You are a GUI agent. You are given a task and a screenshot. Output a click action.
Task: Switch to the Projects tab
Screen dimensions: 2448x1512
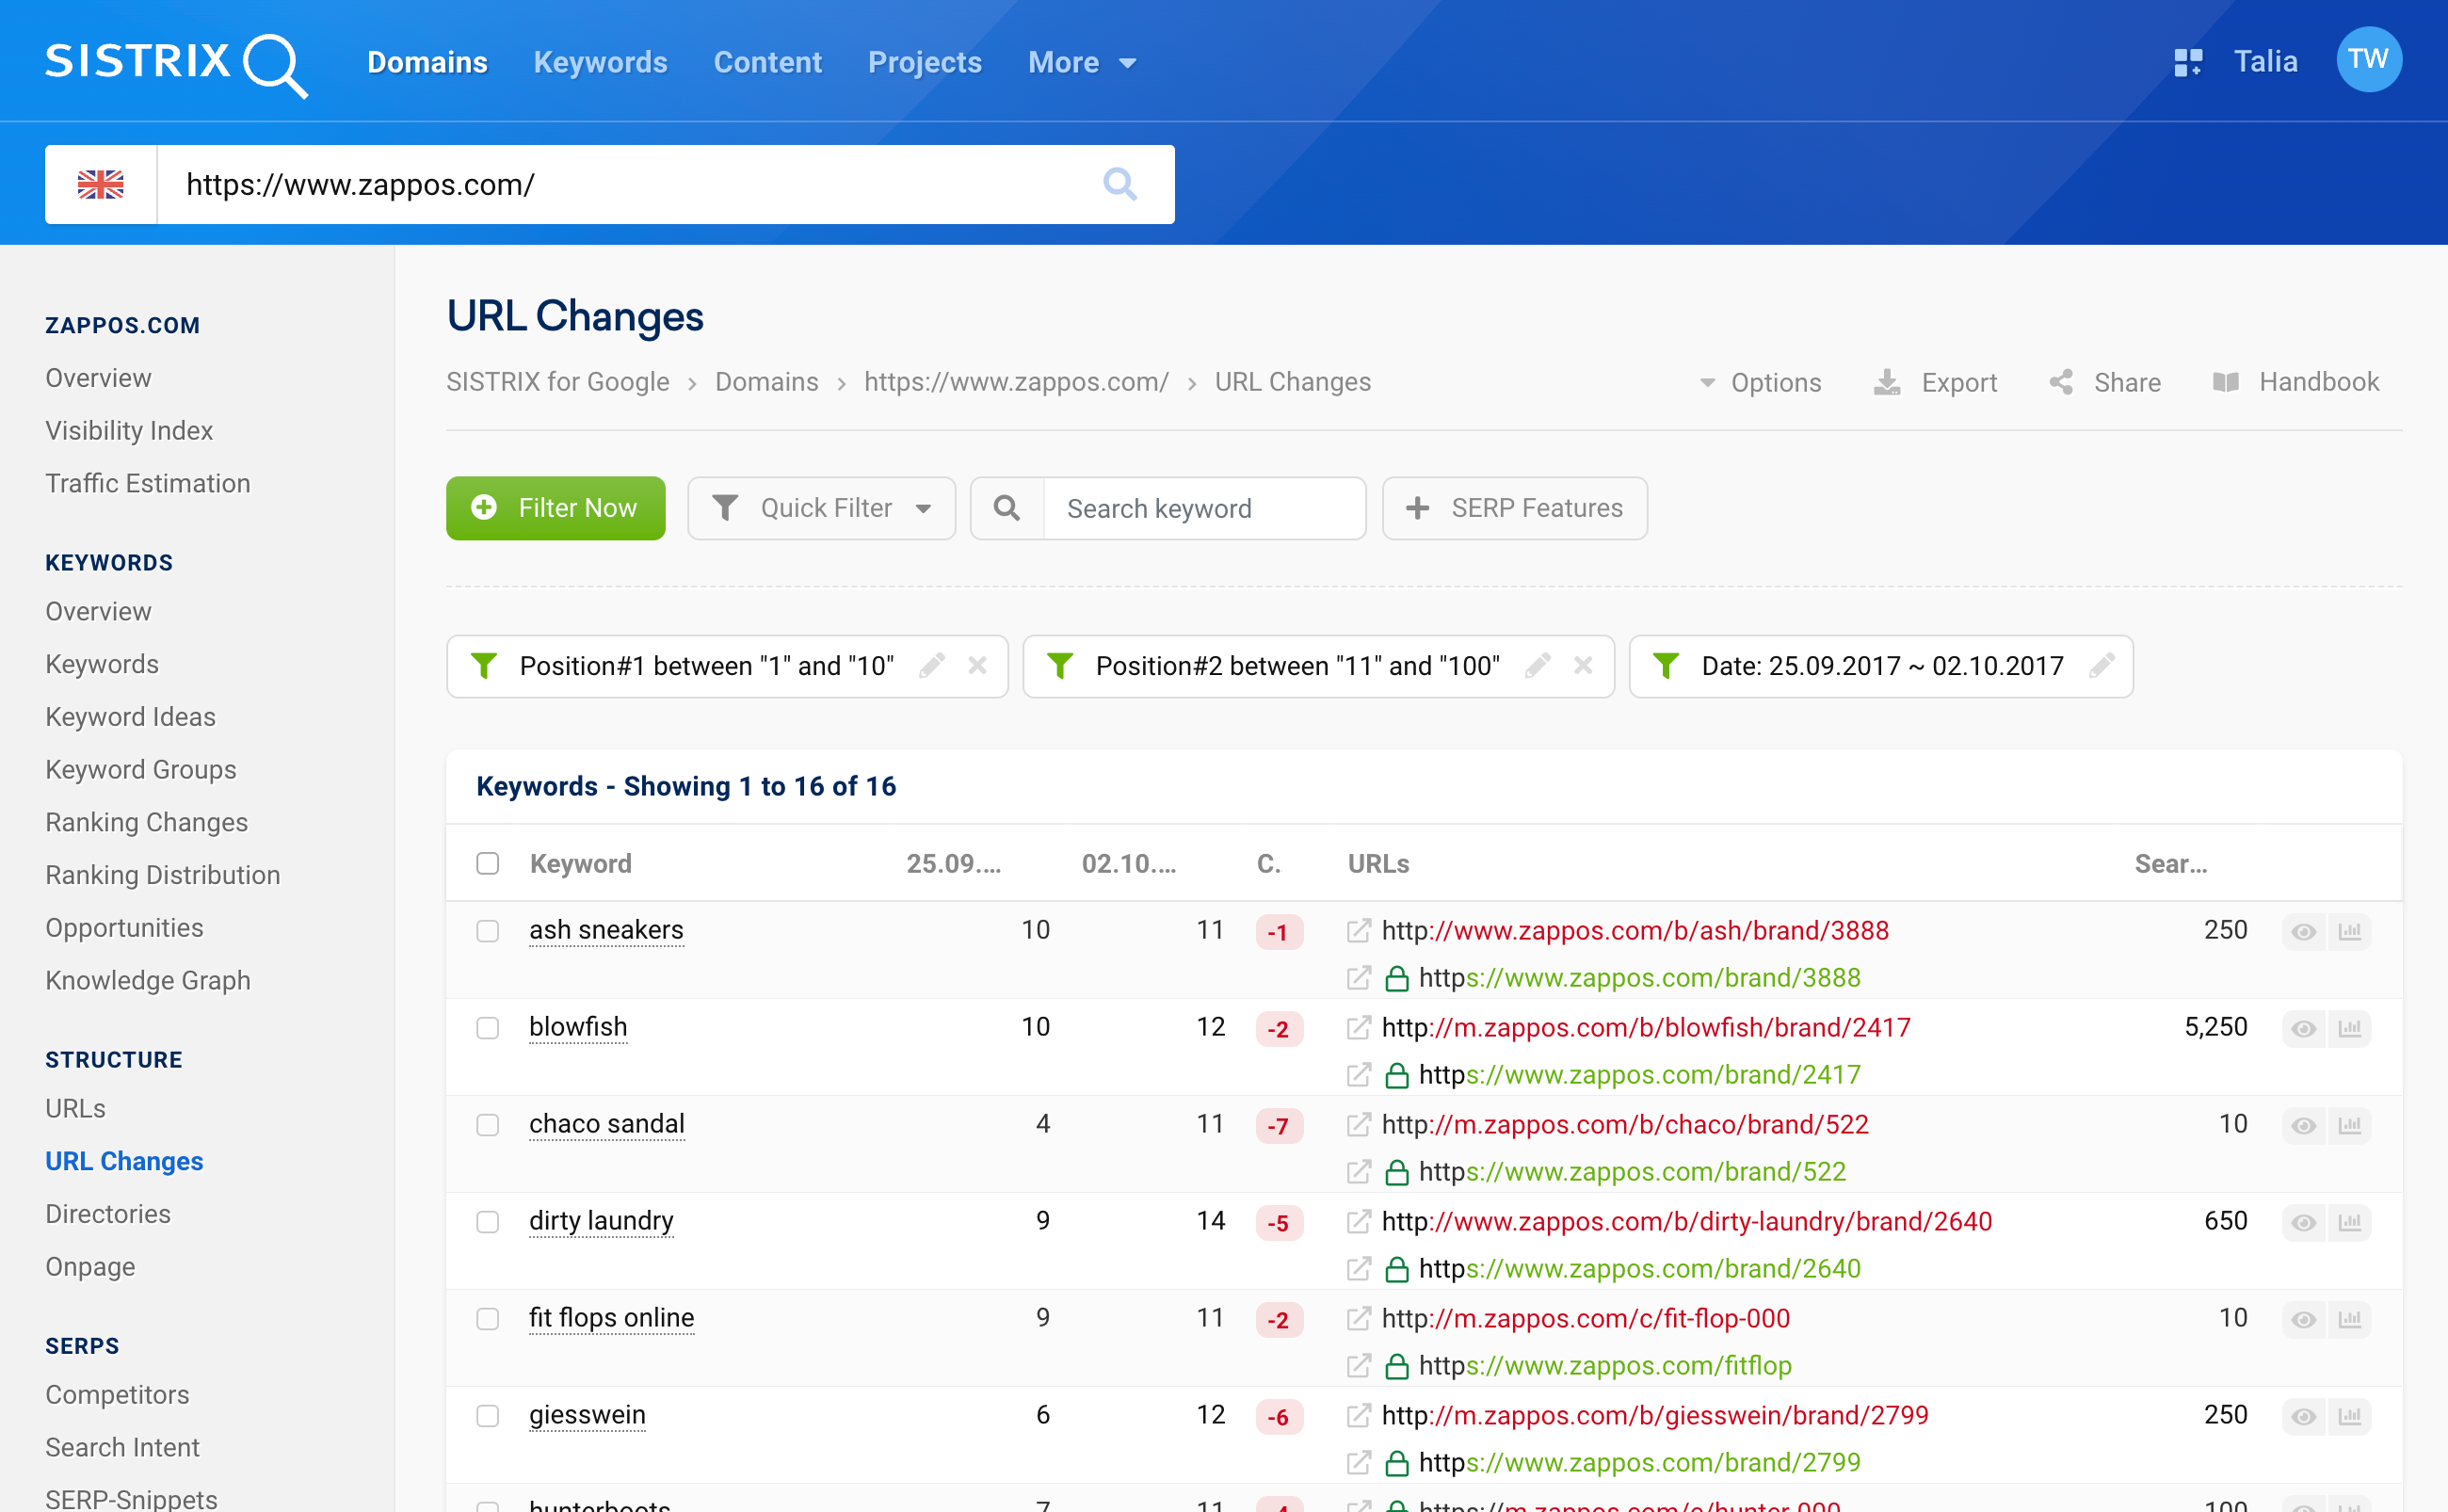pos(925,63)
